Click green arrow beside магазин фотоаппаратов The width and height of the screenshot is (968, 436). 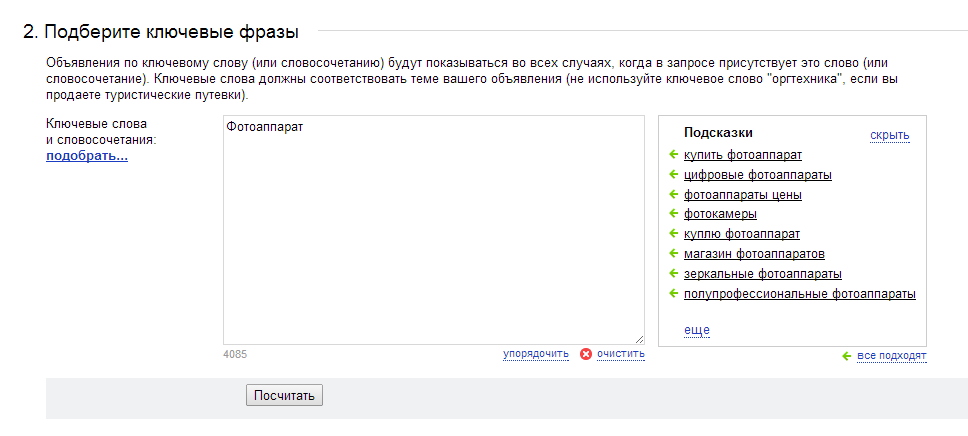point(674,254)
